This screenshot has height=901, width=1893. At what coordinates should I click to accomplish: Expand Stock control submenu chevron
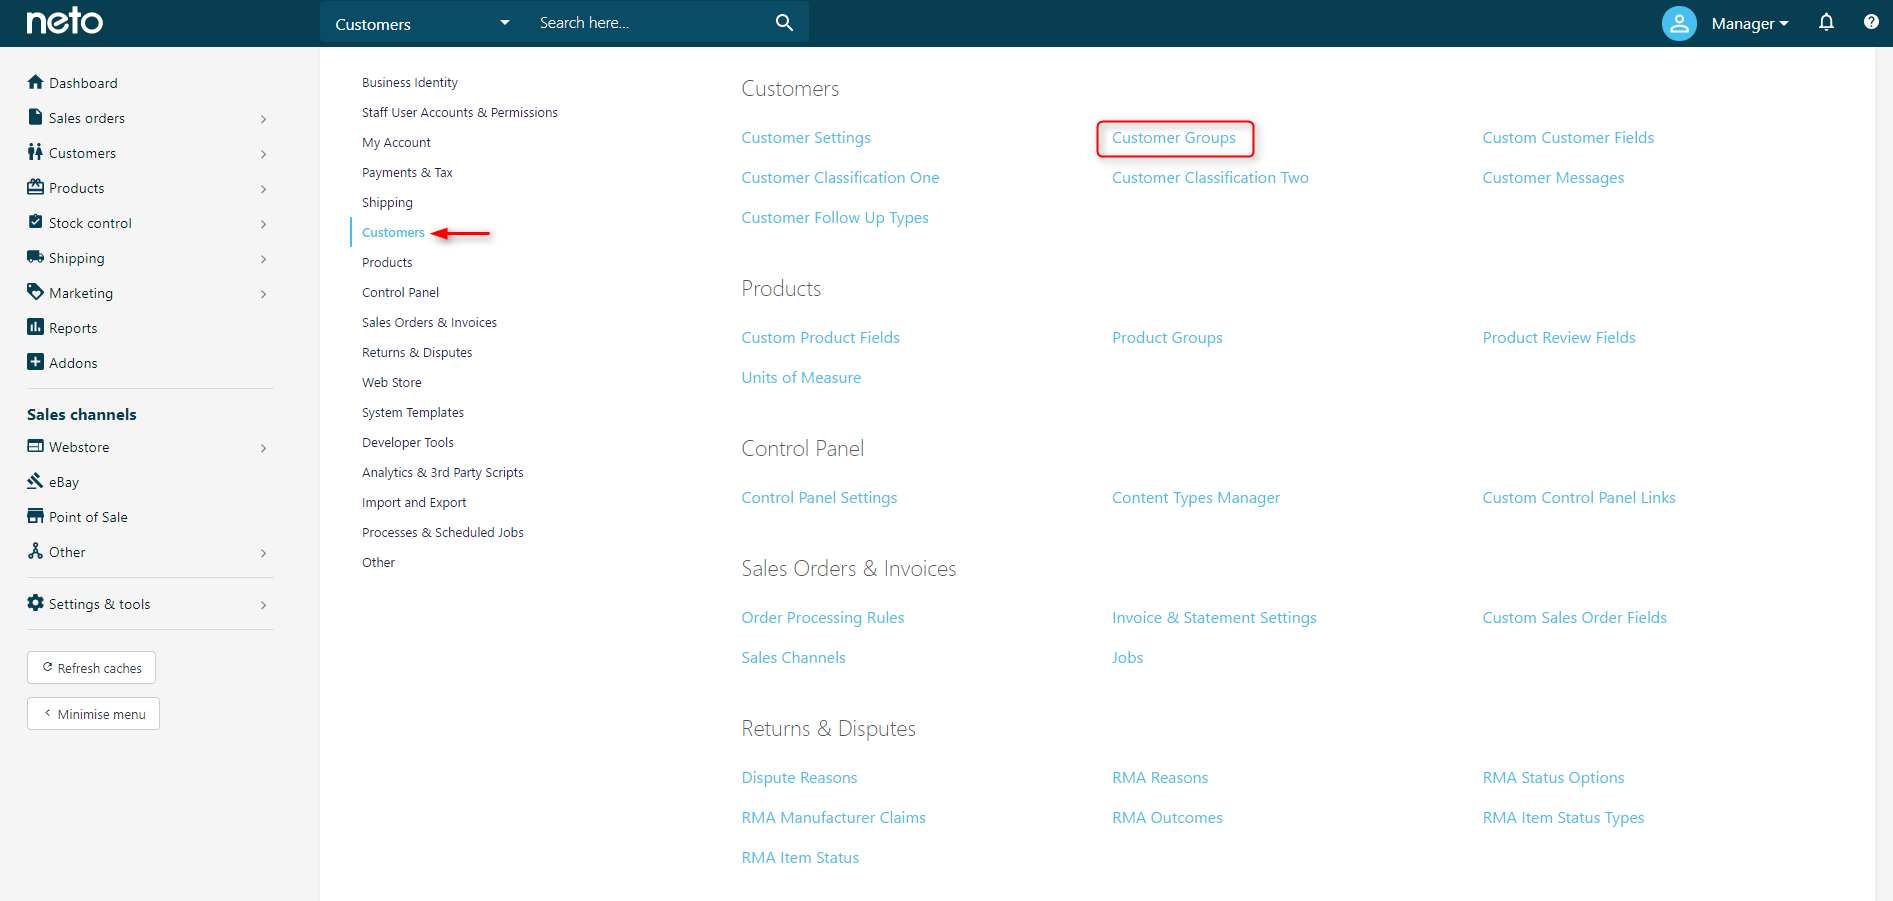click(x=263, y=224)
